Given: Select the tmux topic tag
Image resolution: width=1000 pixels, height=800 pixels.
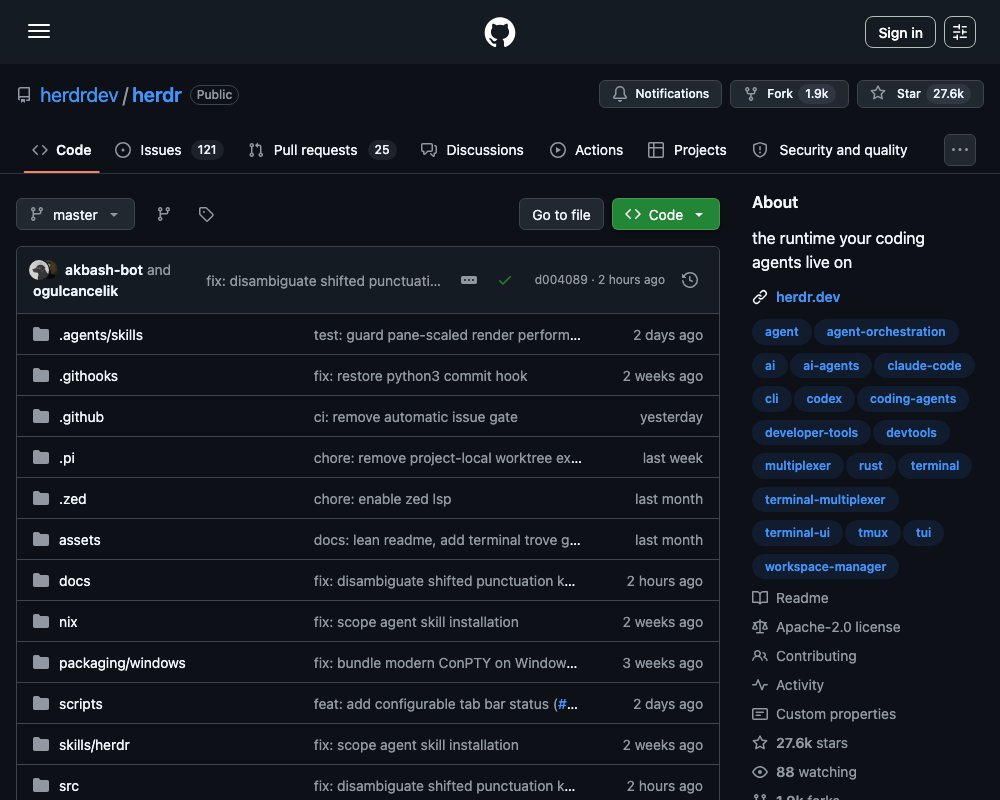Looking at the screenshot, I should [x=872, y=533].
